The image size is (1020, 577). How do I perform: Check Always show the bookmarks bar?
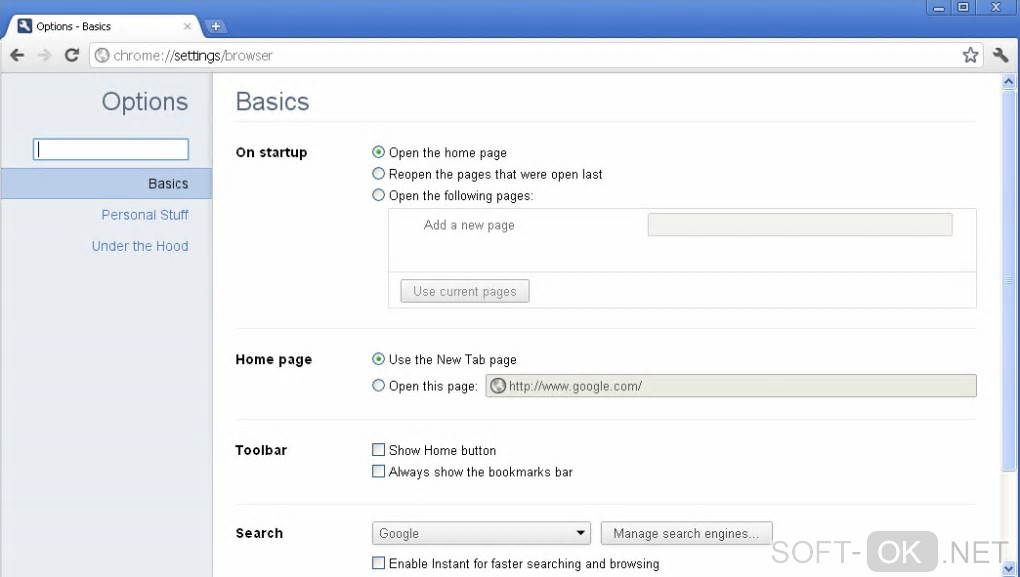pos(379,472)
